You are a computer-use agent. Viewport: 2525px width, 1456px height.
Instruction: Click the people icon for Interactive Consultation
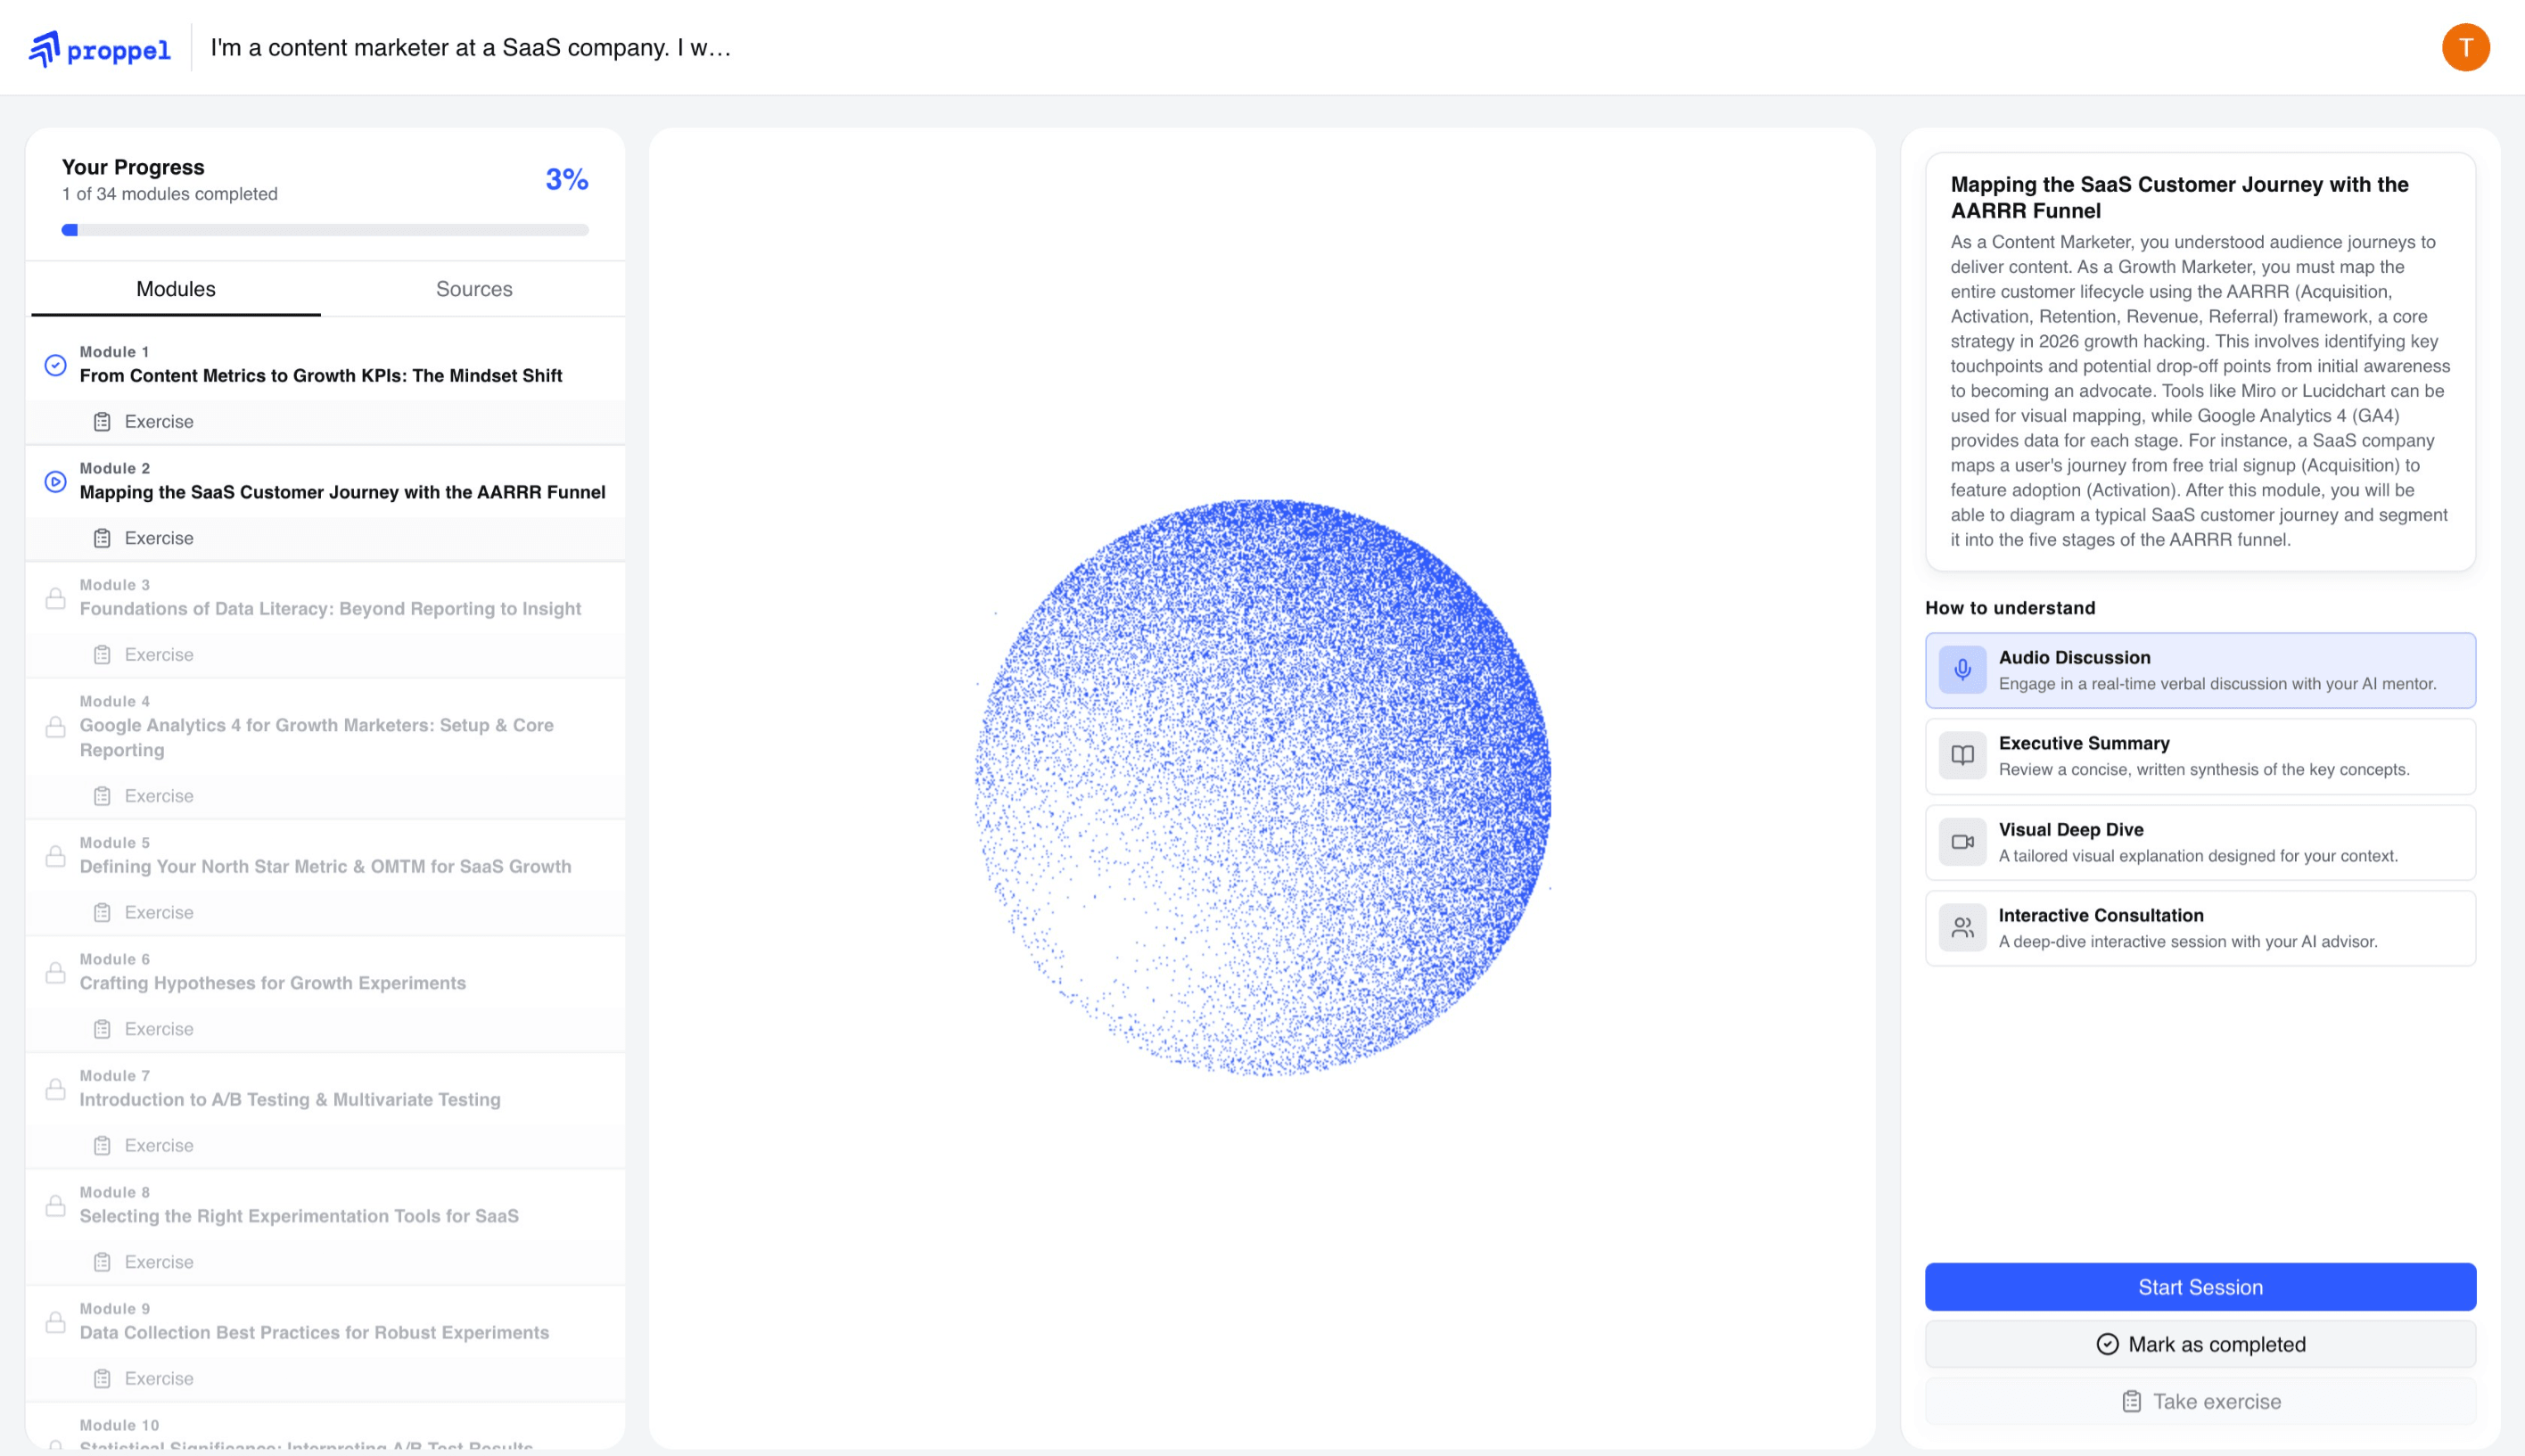[x=1963, y=928]
